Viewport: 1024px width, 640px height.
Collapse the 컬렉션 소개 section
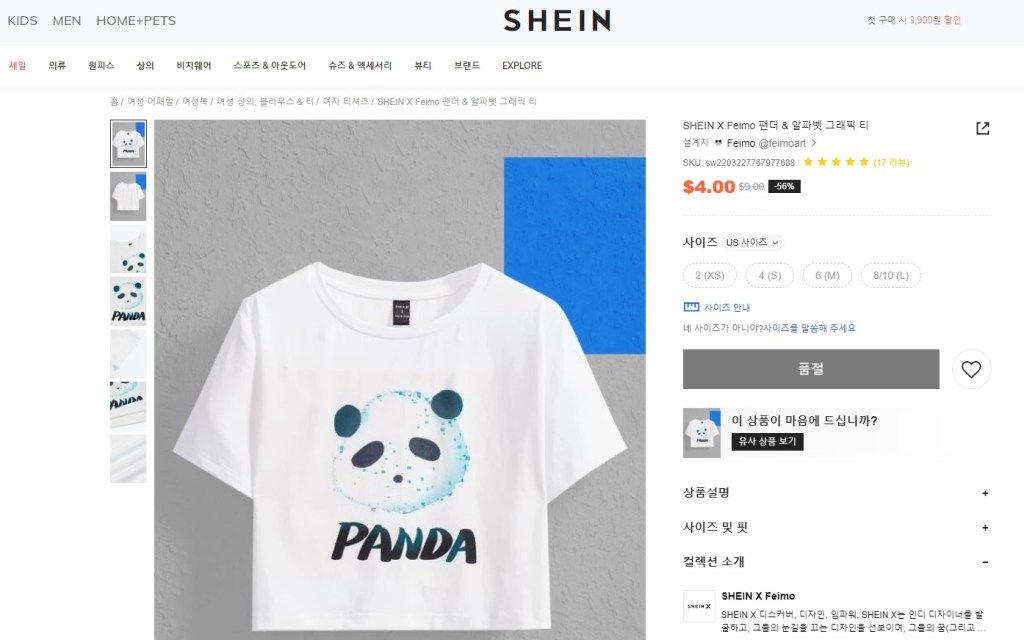pos(837,562)
